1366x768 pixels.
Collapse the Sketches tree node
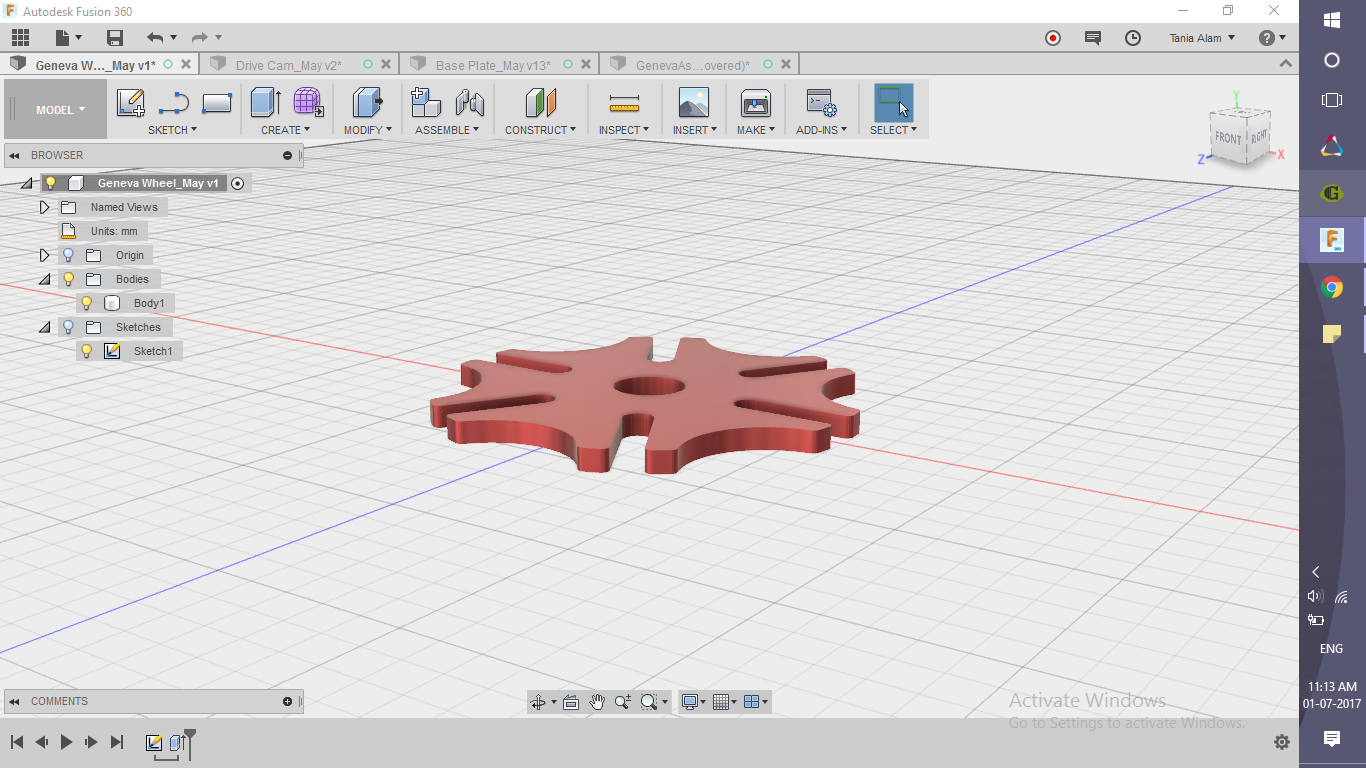pos(44,327)
